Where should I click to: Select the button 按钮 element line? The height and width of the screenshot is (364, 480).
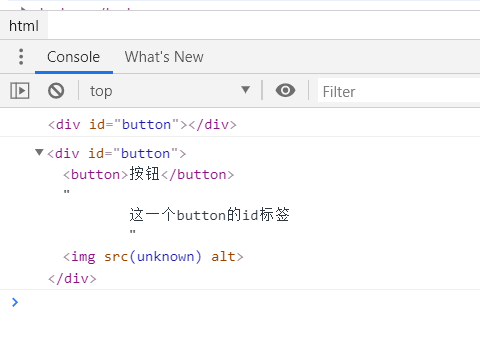[149, 174]
